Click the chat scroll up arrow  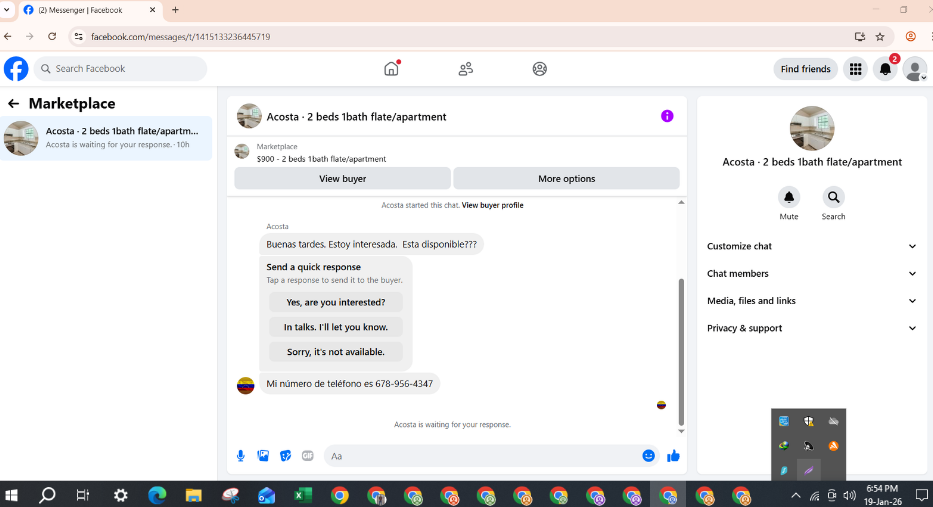tap(681, 202)
